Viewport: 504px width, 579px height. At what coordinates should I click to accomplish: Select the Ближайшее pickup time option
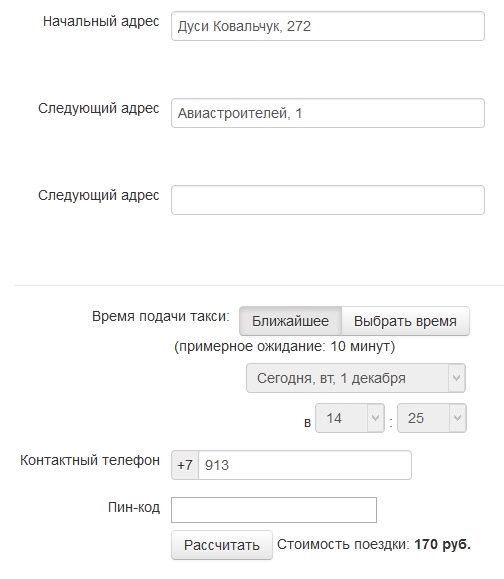290,321
